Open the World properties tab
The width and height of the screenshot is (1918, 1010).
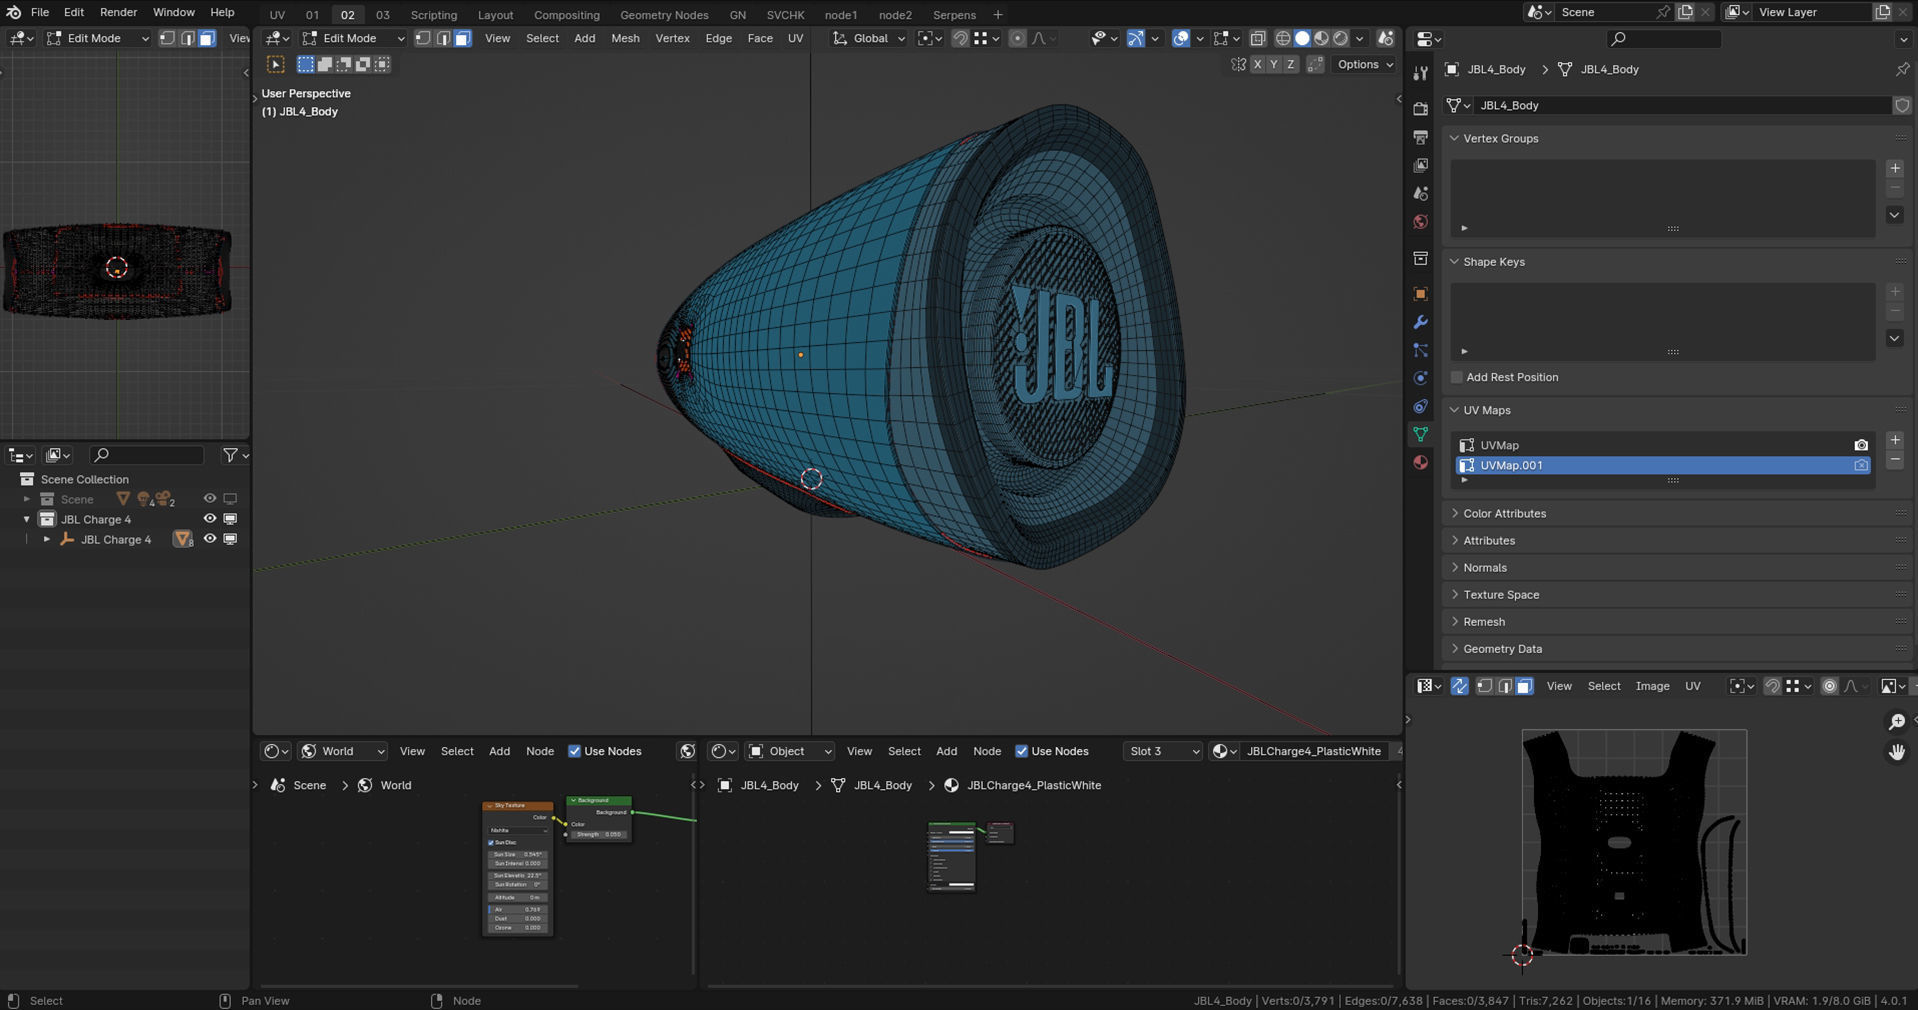[1420, 221]
